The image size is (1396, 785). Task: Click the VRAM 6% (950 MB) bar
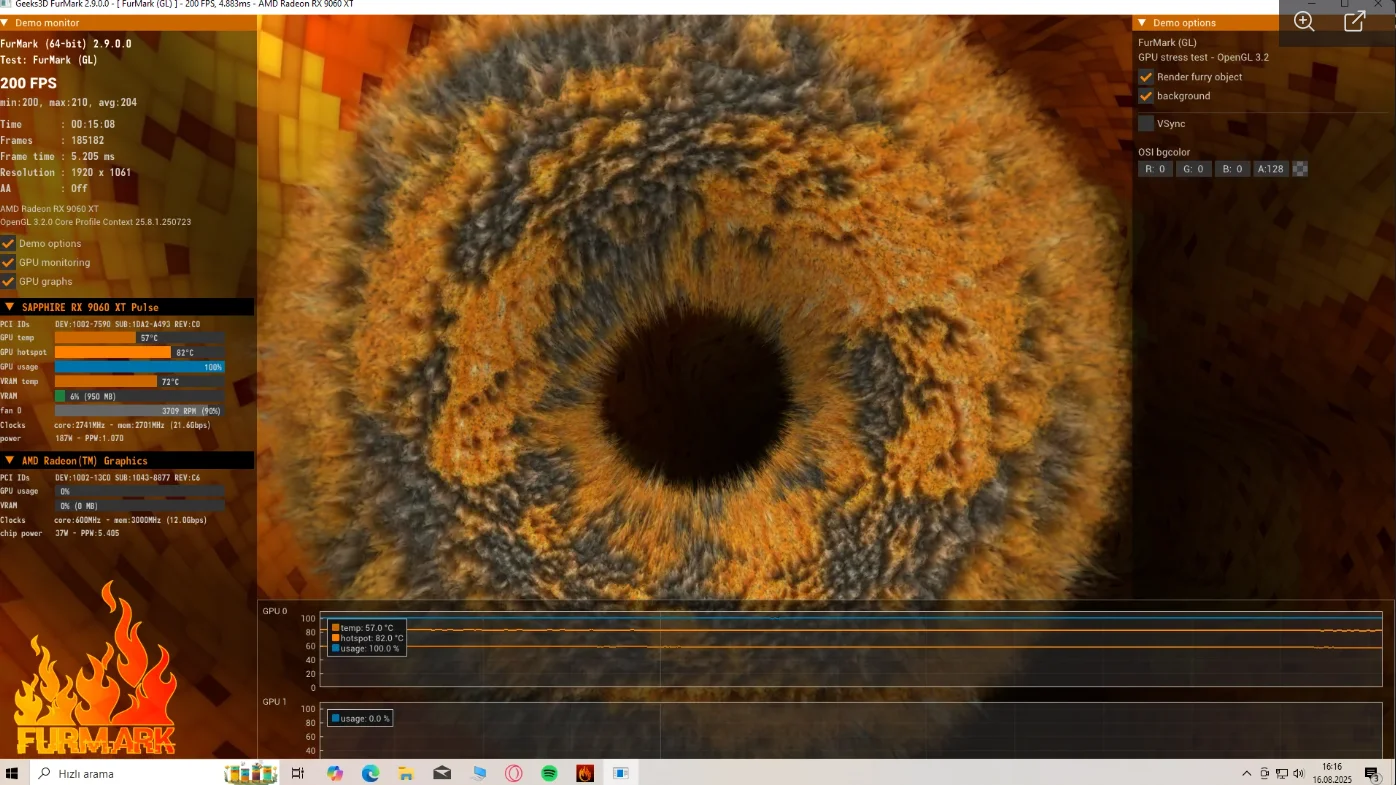point(139,396)
